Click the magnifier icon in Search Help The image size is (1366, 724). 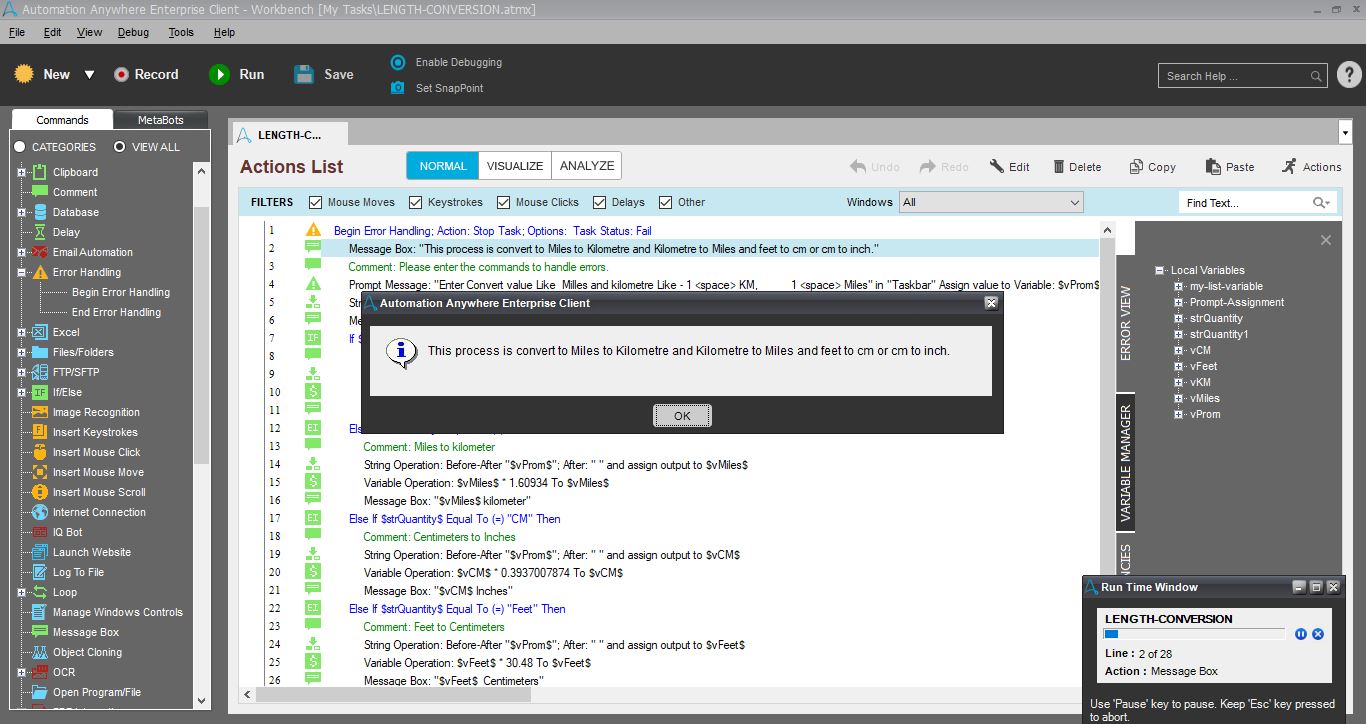(x=1317, y=76)
